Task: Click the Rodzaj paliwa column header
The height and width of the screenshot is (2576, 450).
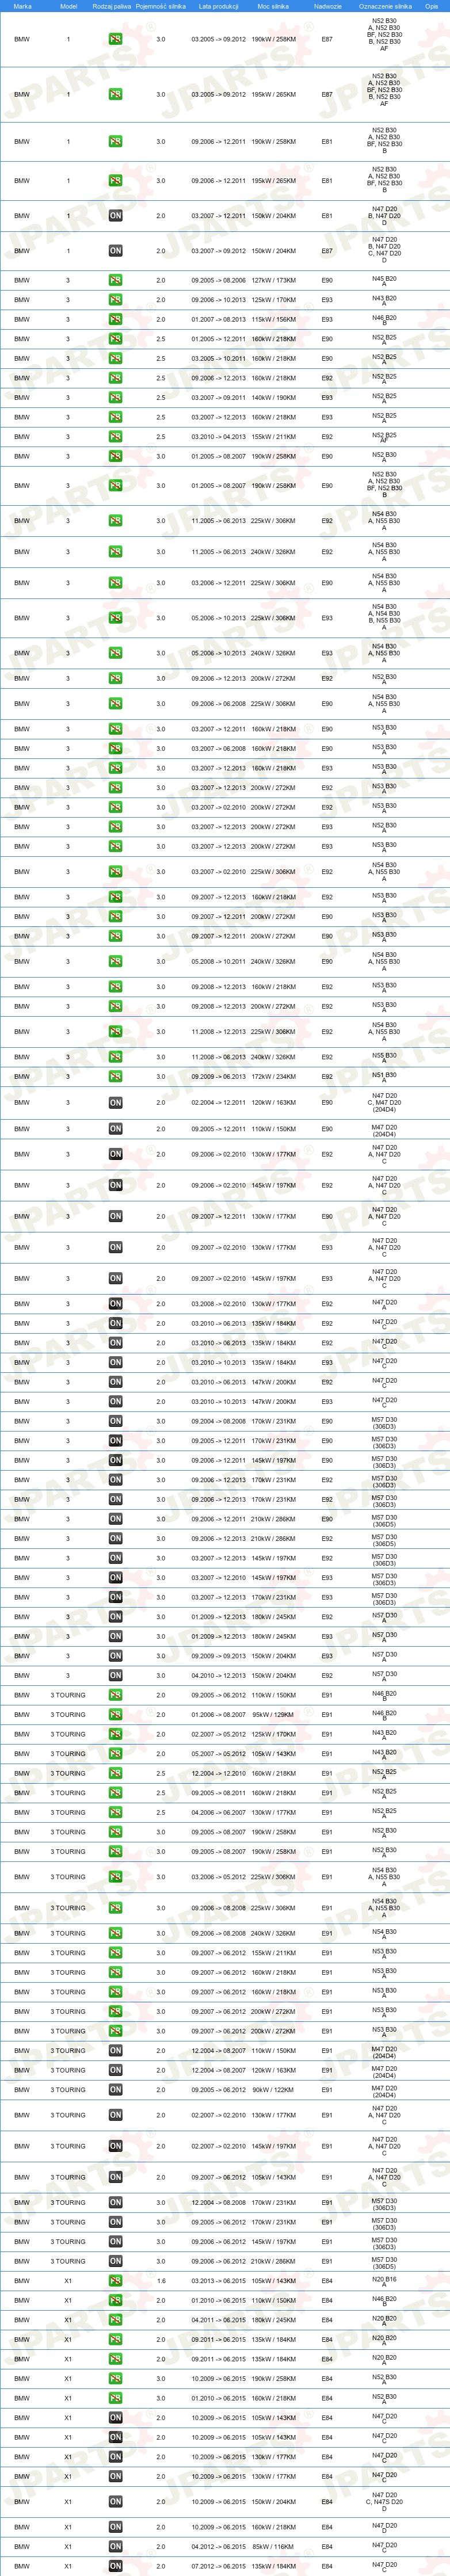Action: 111,6
